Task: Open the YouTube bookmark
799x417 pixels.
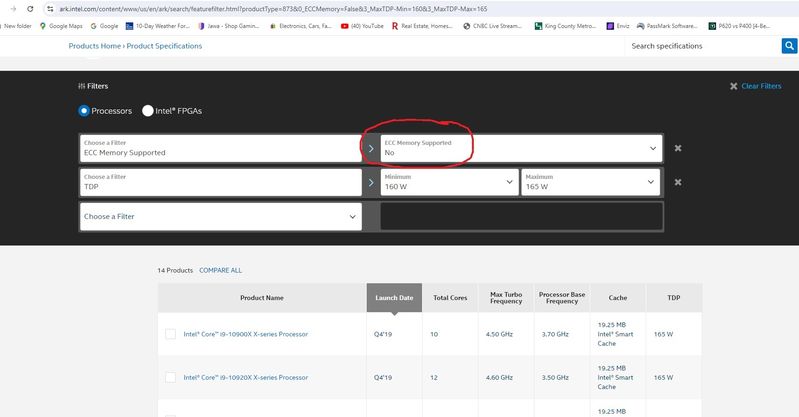Action: pos(362,25)
